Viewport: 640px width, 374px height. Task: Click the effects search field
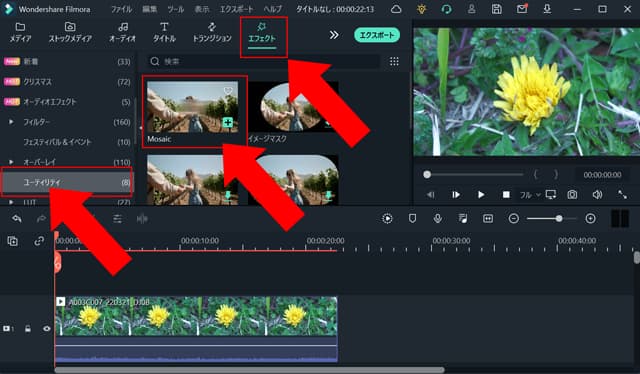pos(263,61)
